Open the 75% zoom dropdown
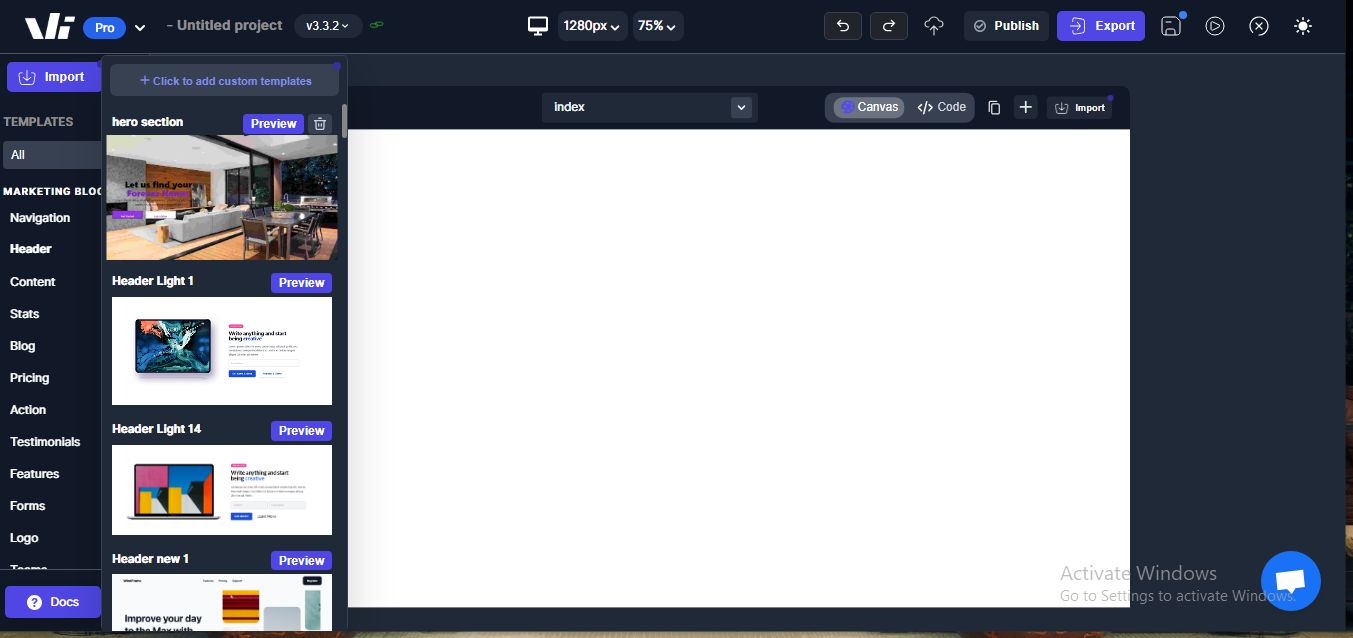This screenshot has height=638, width=1353. click(x=658, y=26)
